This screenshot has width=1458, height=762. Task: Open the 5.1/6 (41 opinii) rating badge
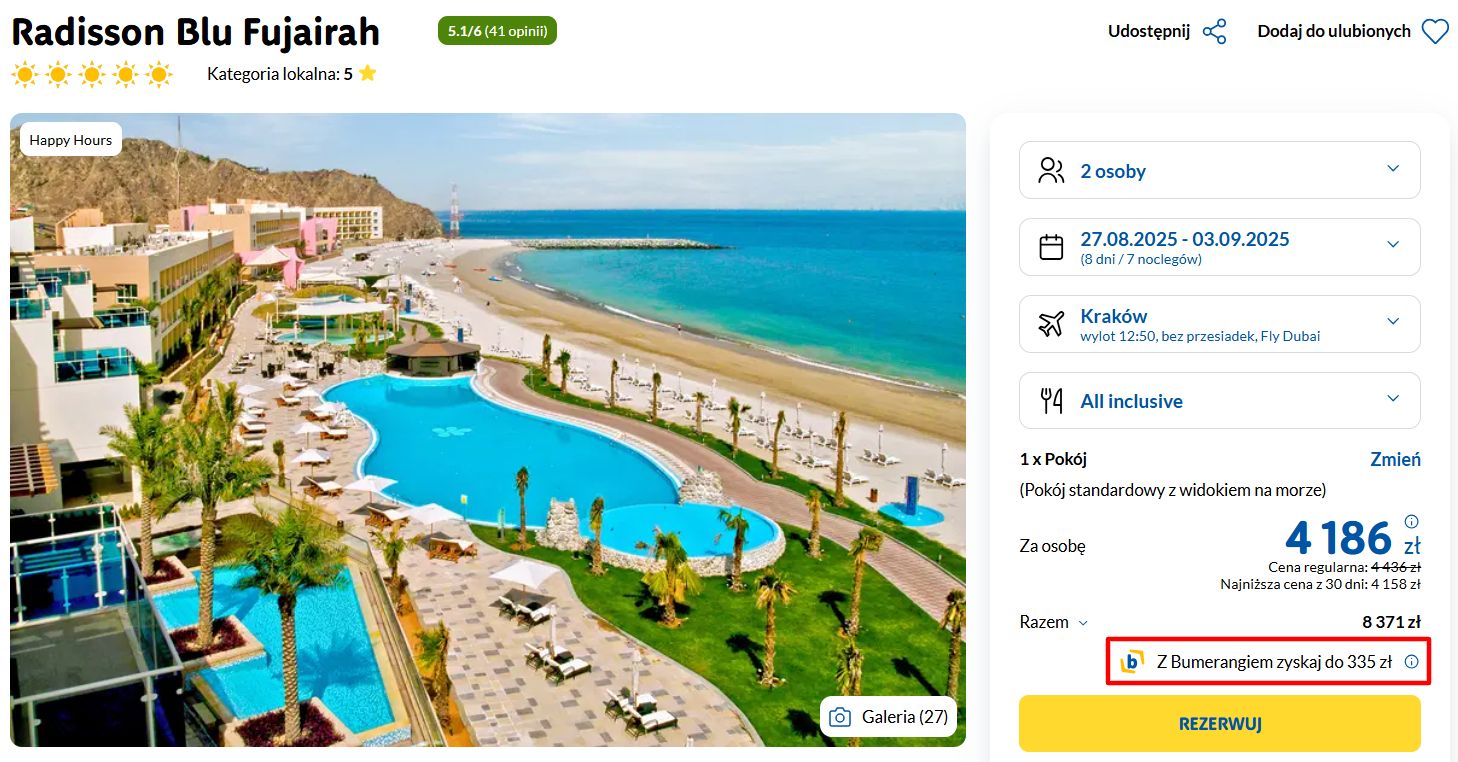pos(497,31)
